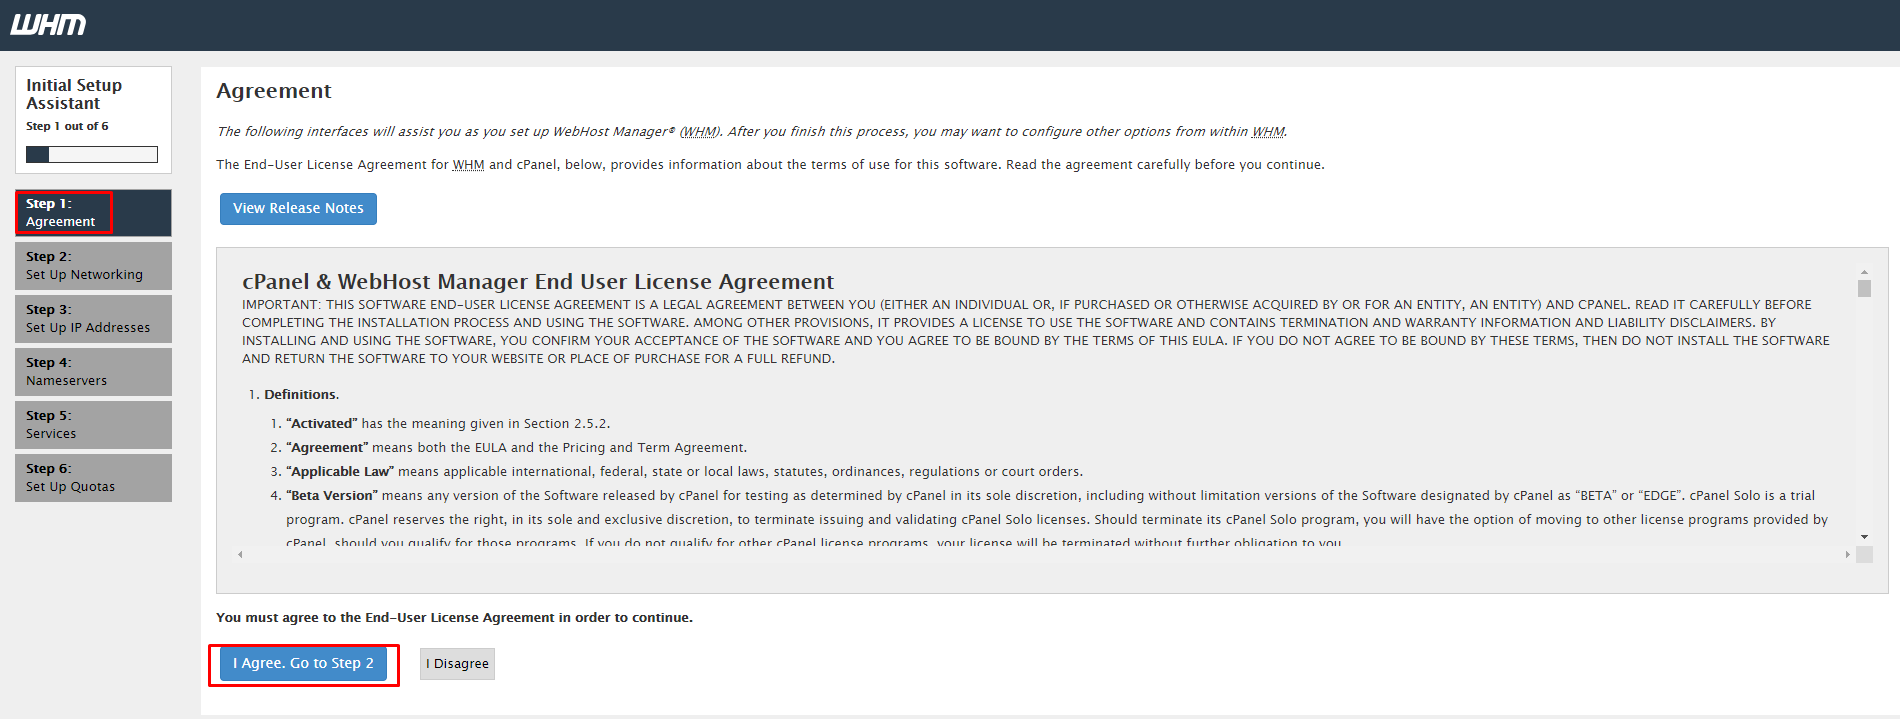Go to Step 2: Set Up Networking
This screenshot has height=719, width=1900.
tap(93, 266)
